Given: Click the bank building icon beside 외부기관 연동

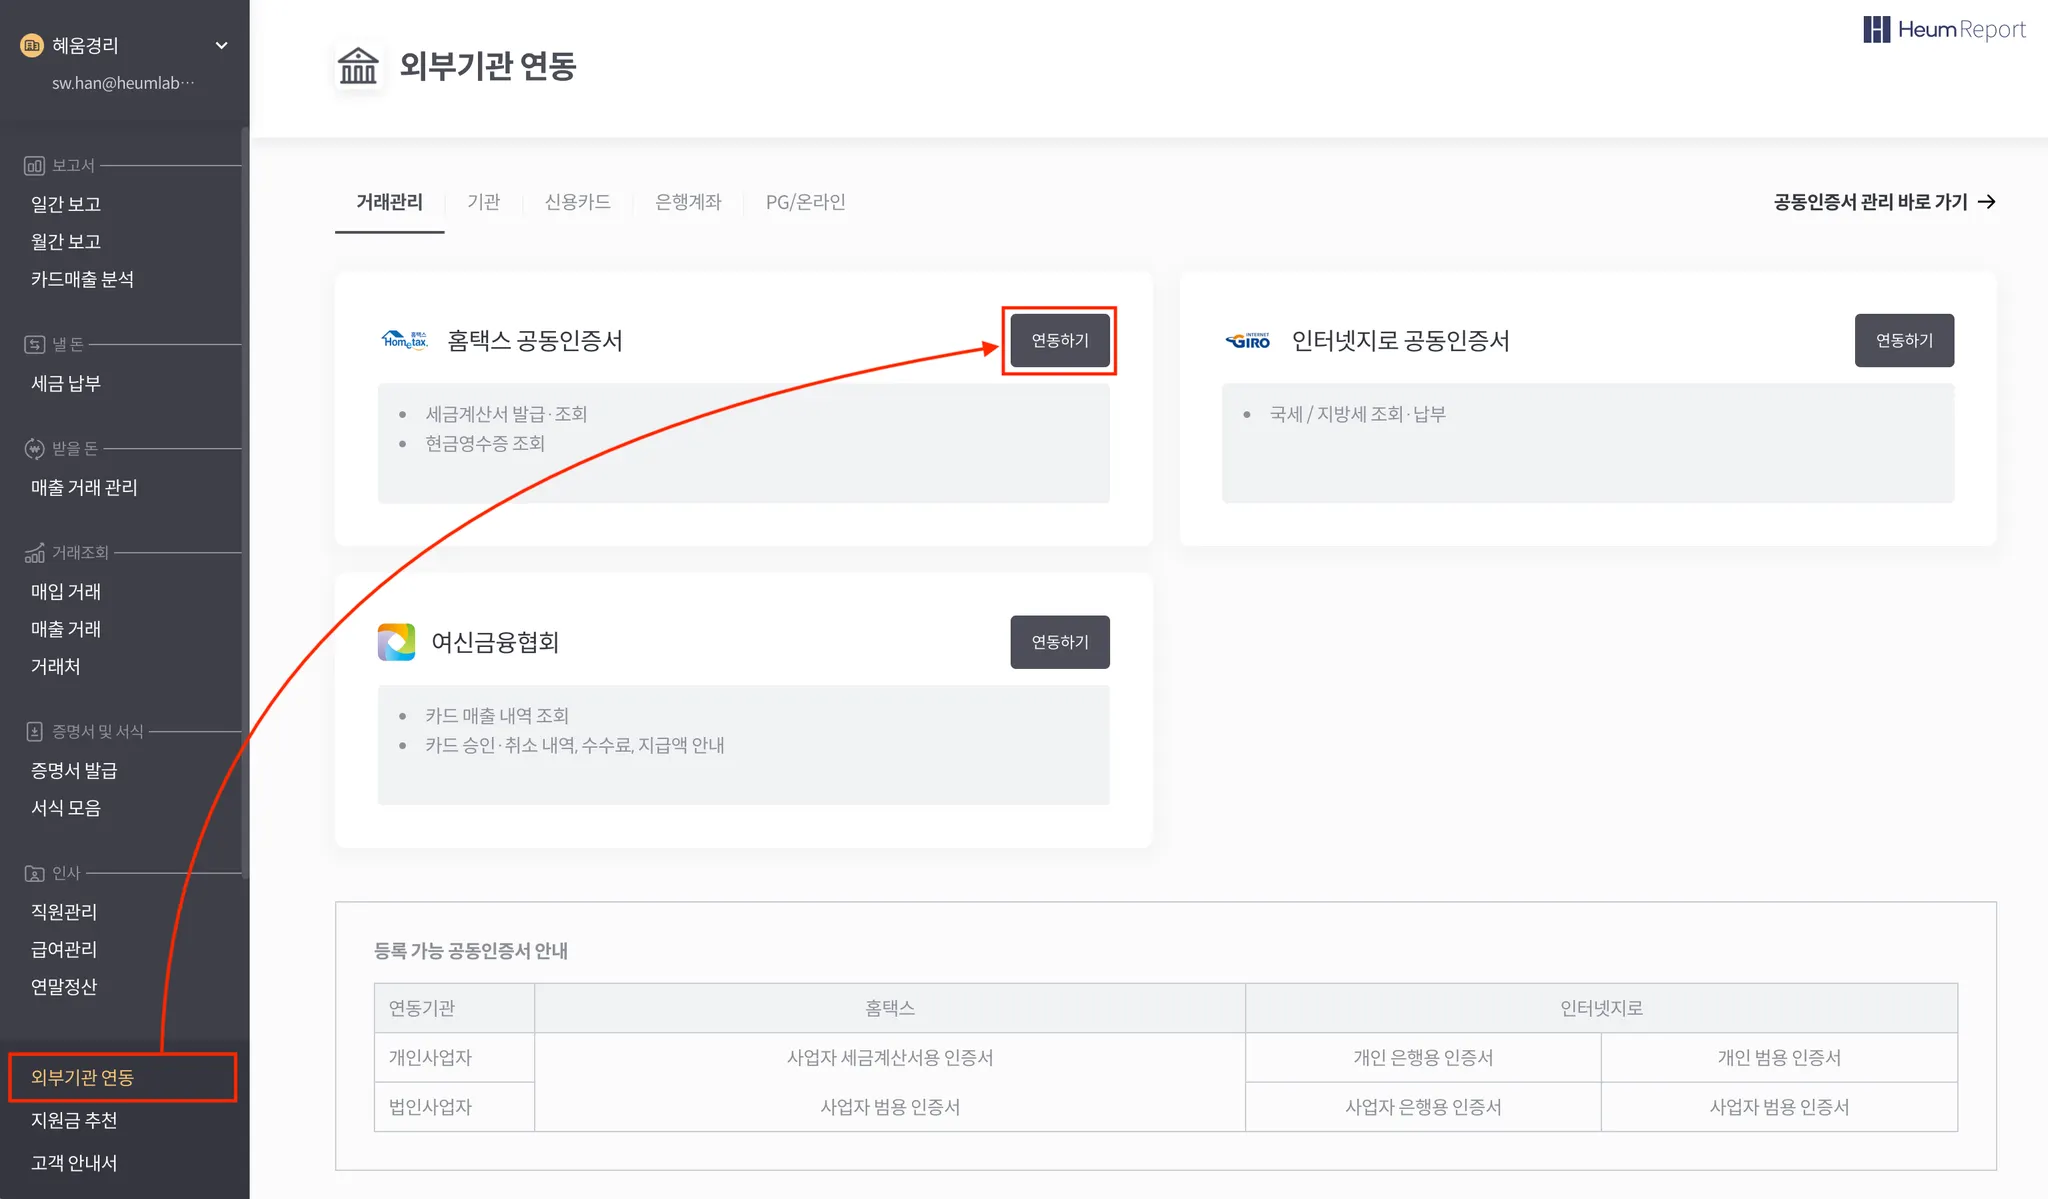Looking at the screenshot, I should 358,66.
